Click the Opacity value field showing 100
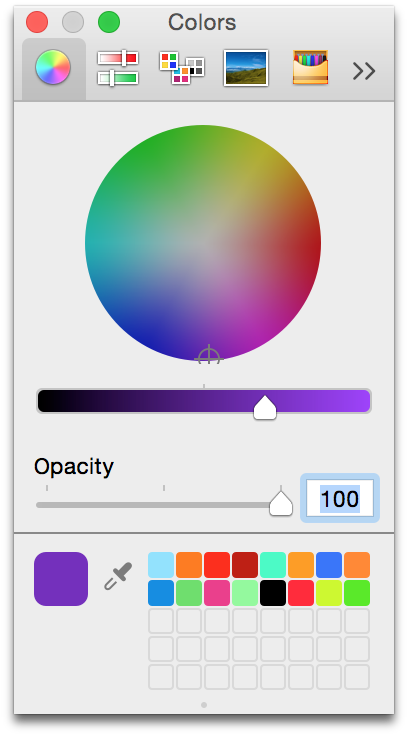 (340, 498)
